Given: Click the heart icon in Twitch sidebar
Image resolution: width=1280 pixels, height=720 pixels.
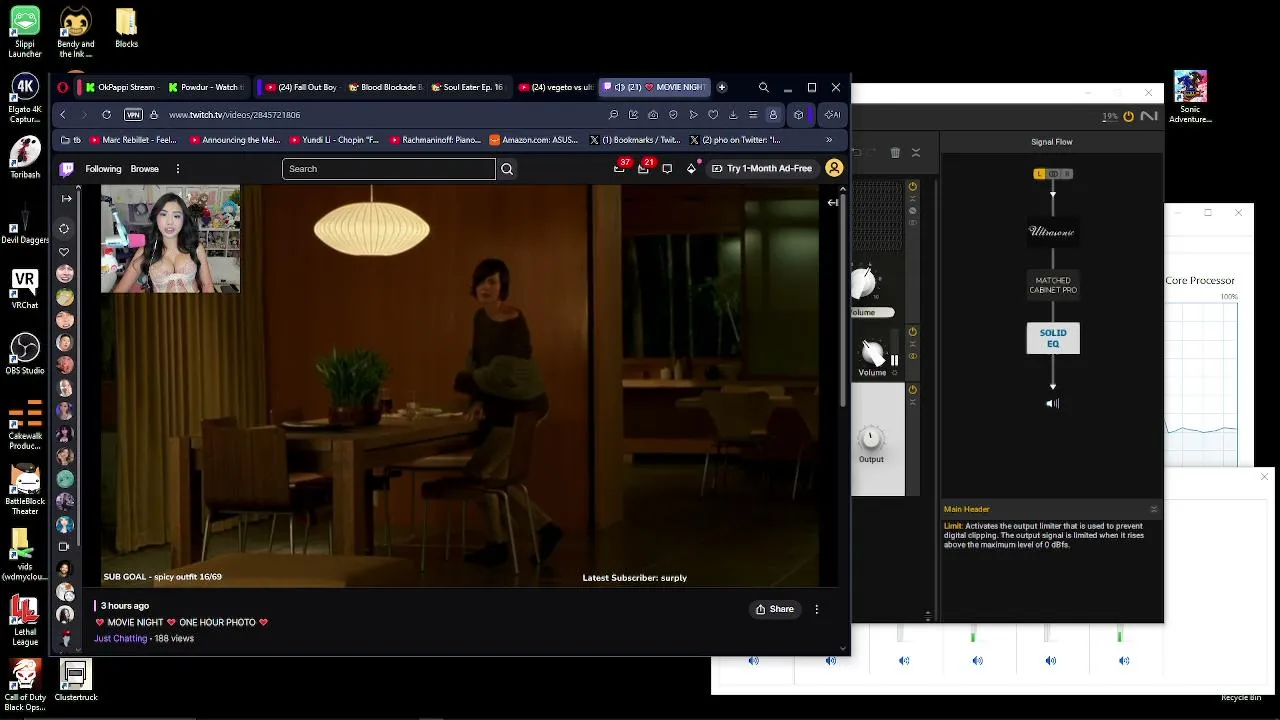Looking at the screenshot, I should click(x=65, y=252).
